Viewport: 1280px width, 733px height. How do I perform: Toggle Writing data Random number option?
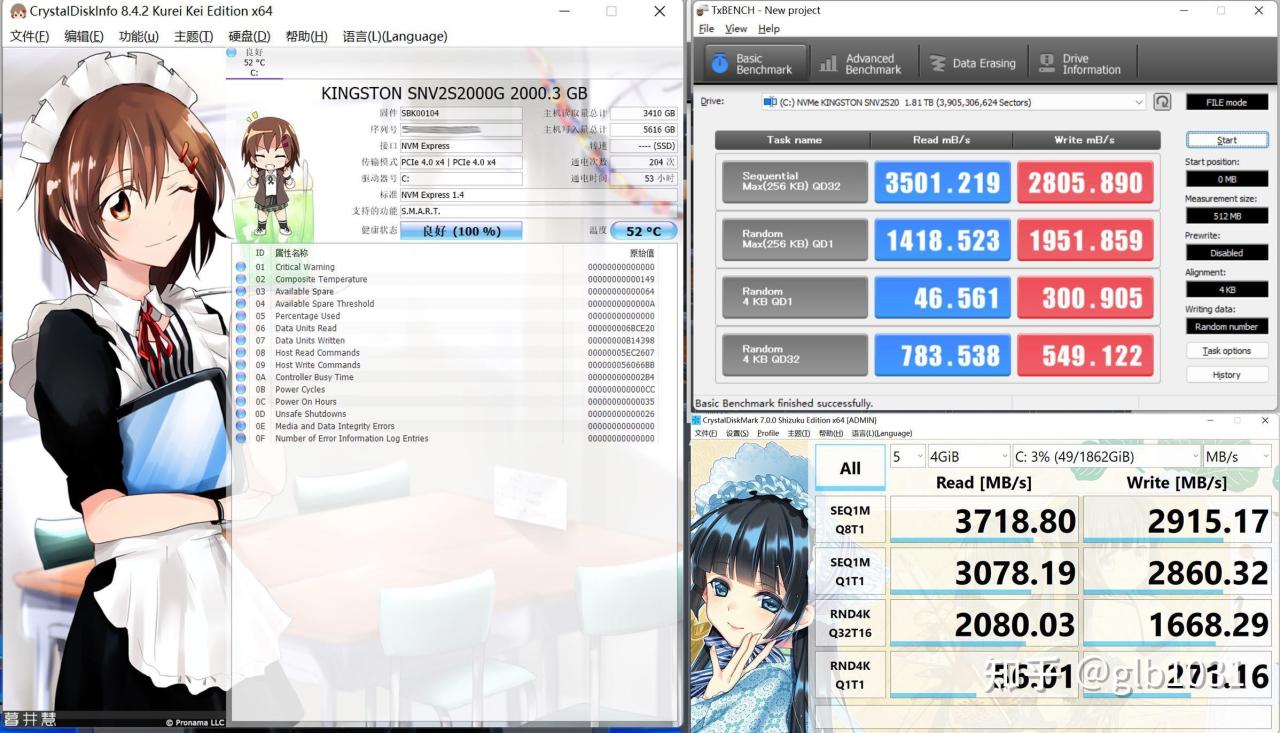coord(1227,325)
